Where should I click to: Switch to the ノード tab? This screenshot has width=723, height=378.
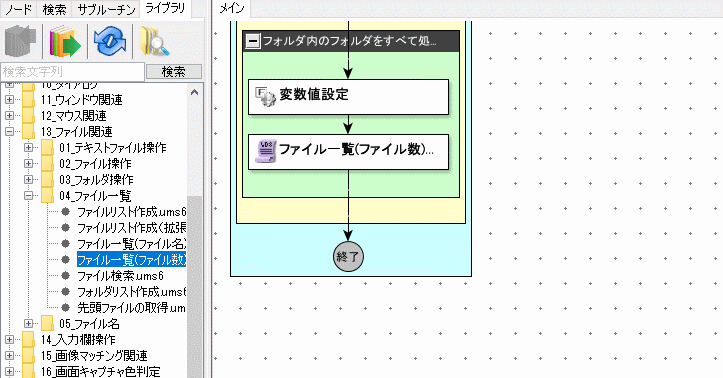tap(19, 9)
